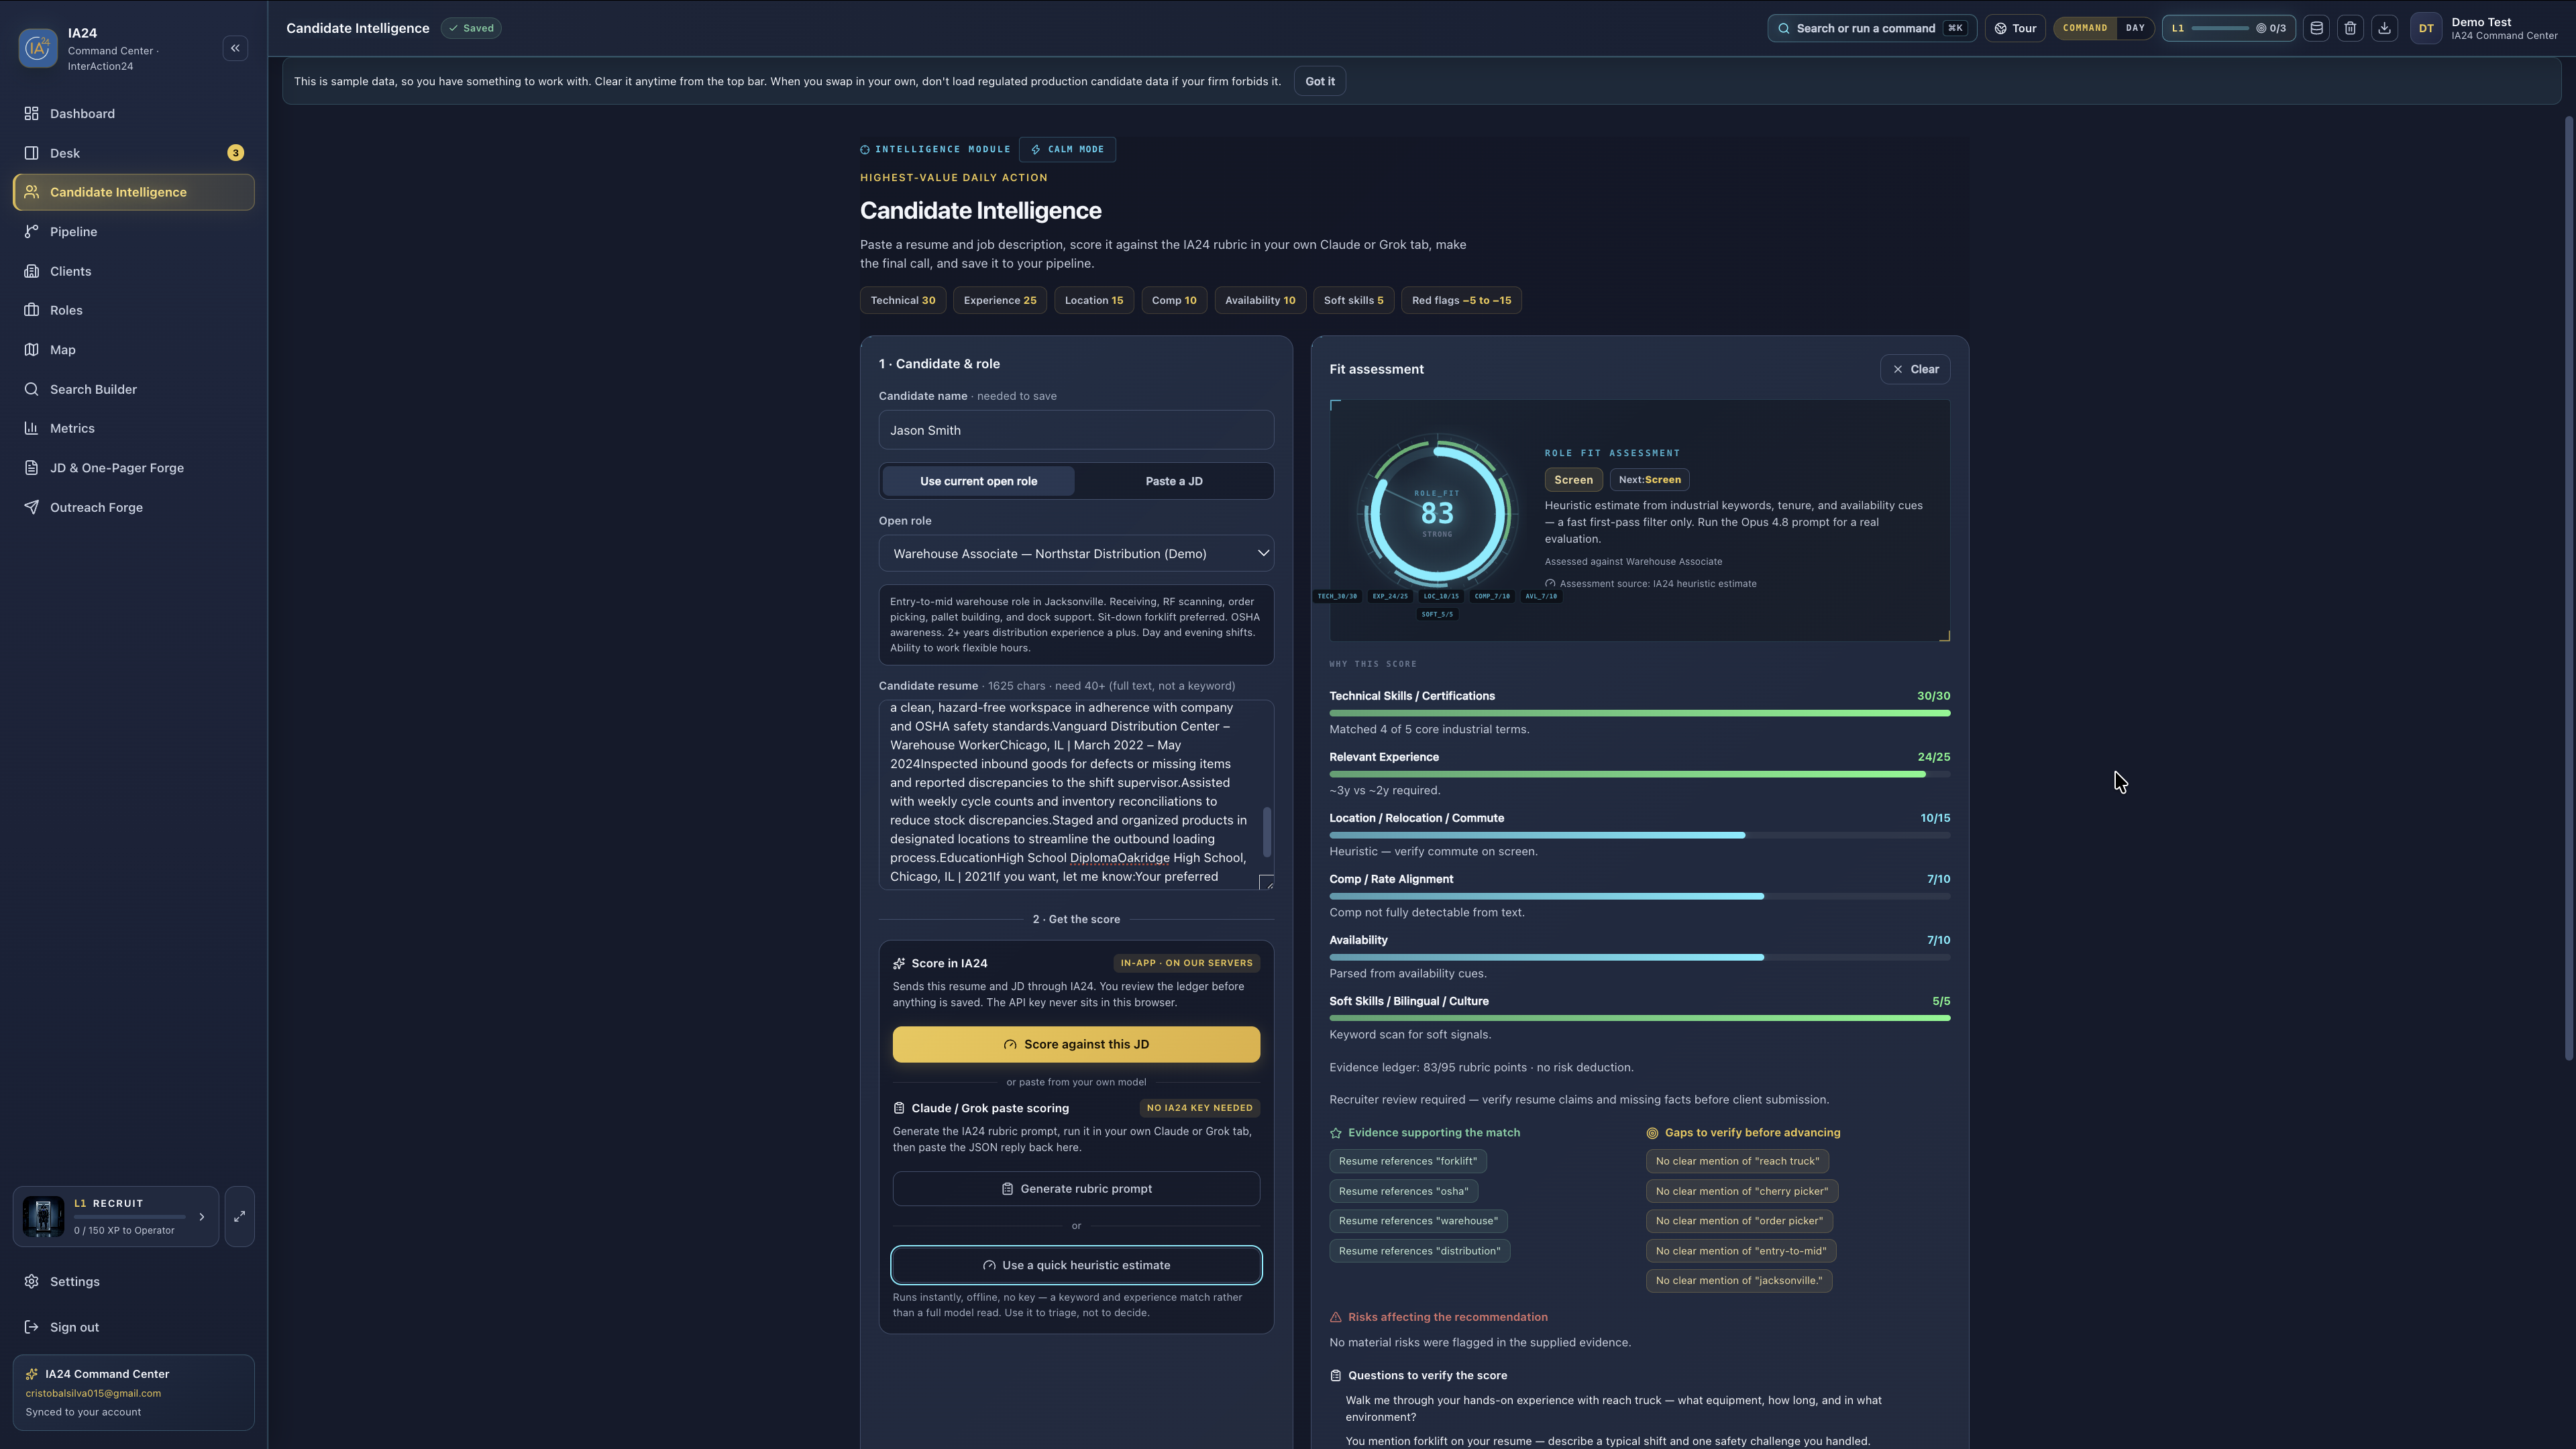Click the chip No clear mention of "reach truck"
Screen dimensions: 2576x1449
1737,1161
